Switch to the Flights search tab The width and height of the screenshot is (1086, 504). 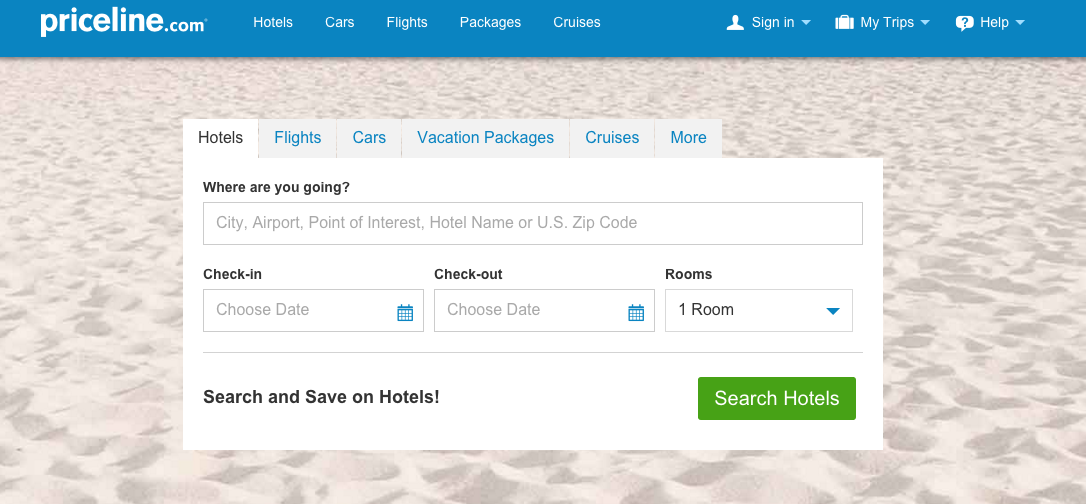297,138
